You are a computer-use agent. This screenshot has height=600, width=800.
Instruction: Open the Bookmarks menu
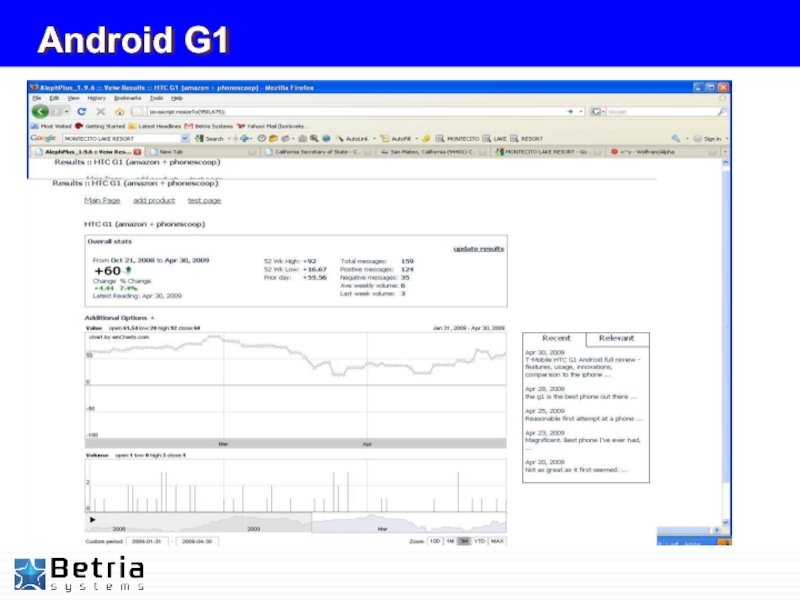coord(128,98)
